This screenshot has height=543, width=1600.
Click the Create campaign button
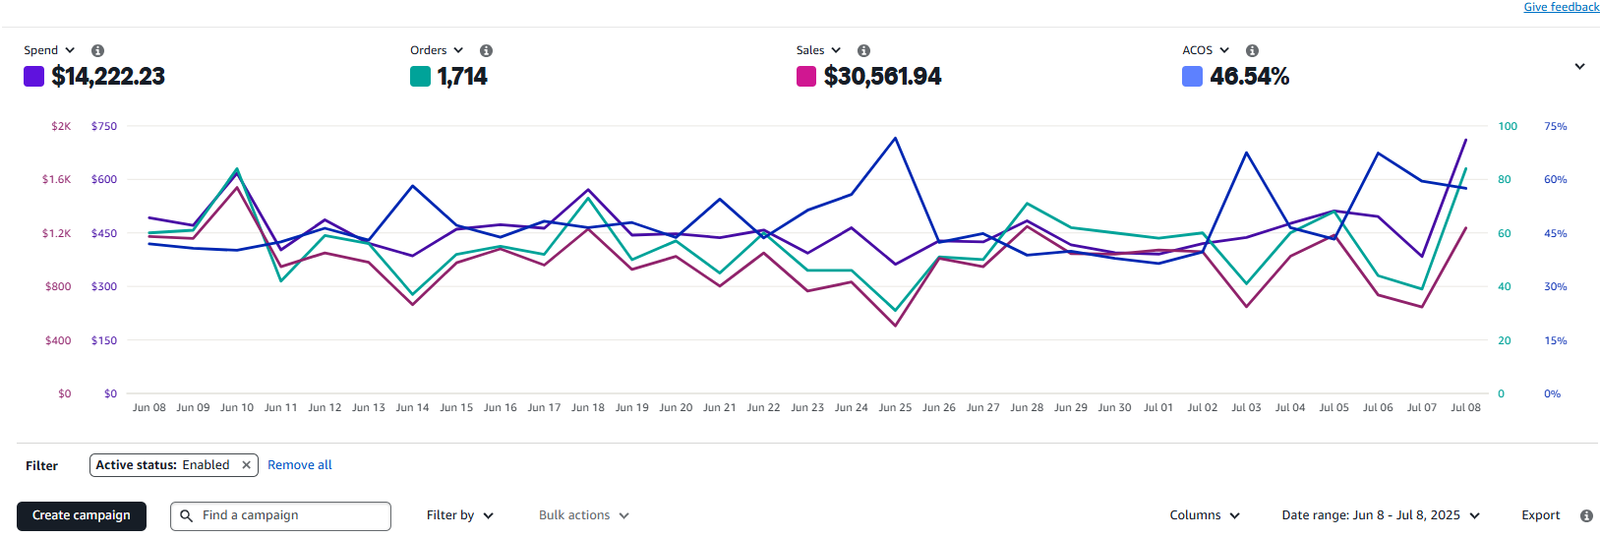click(81, 516)
